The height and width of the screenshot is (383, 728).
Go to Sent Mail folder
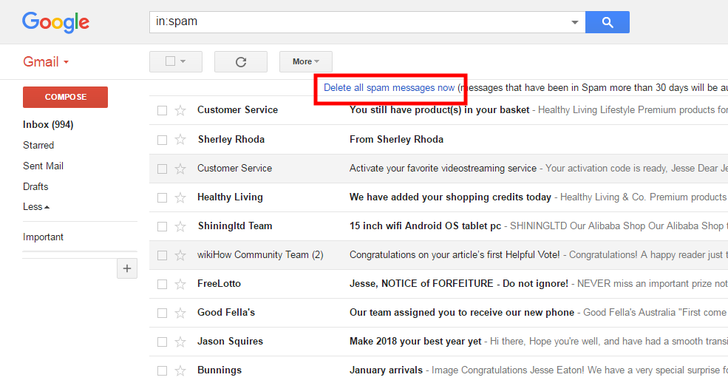click(43, 166)
